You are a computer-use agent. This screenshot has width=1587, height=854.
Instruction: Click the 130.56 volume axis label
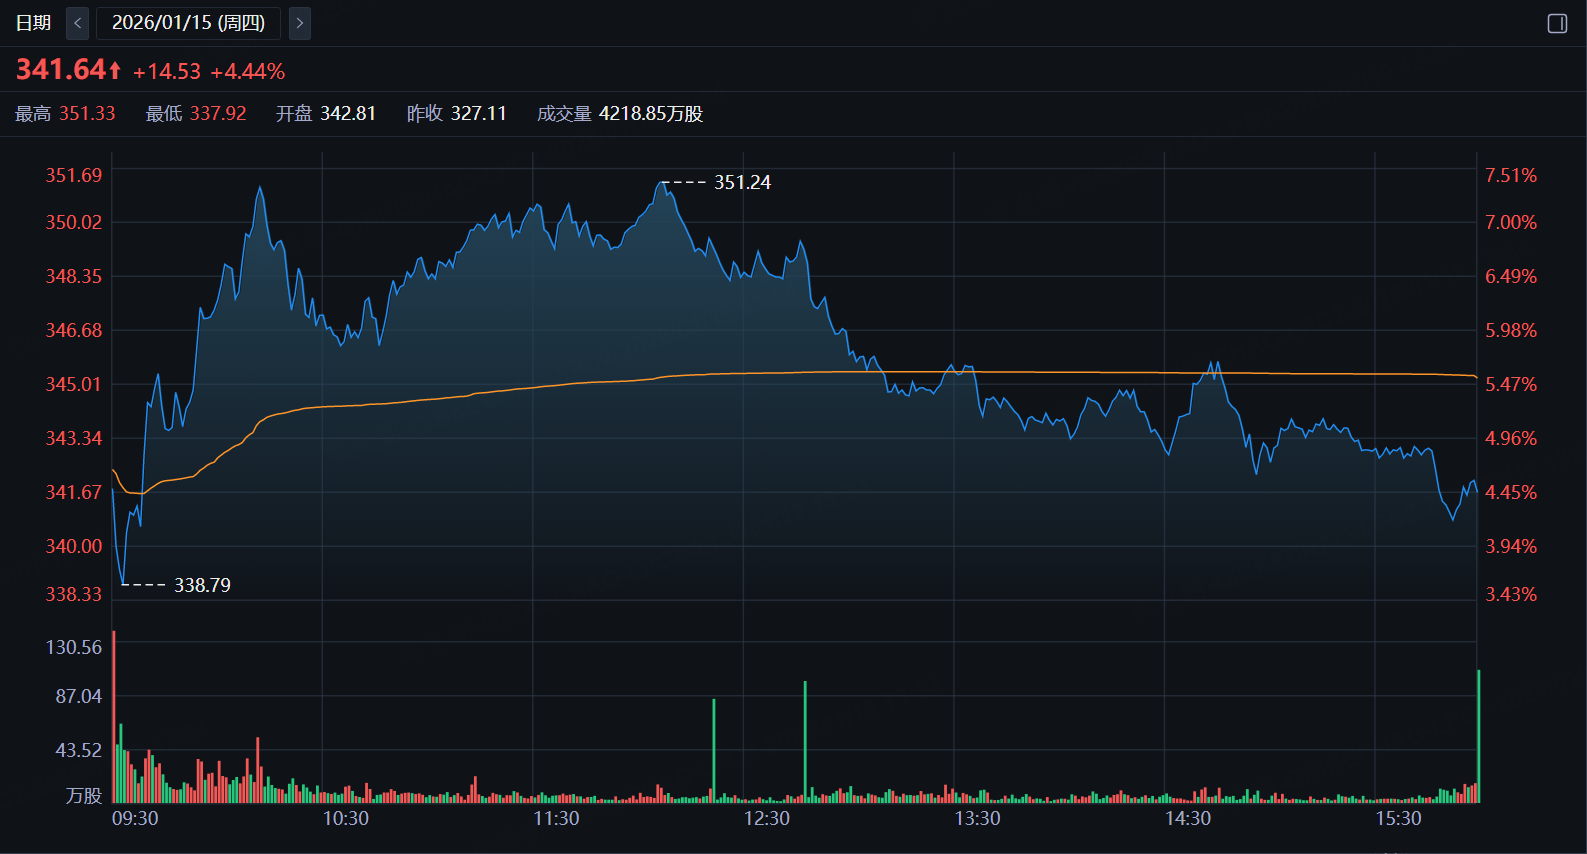74,647
